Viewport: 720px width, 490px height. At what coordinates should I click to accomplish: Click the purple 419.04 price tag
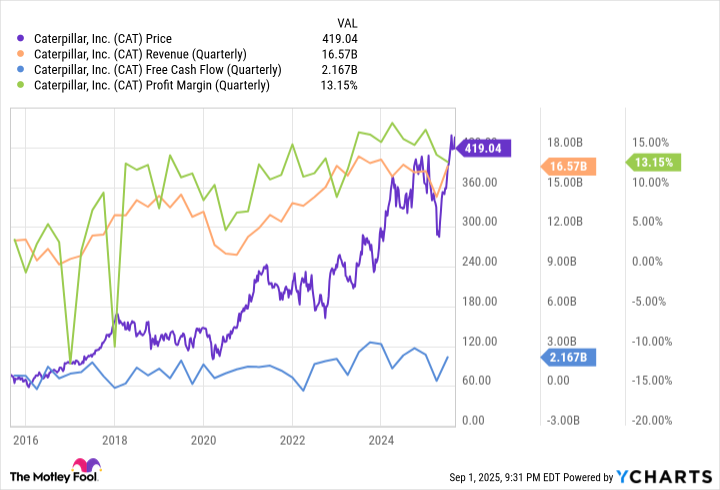coord(484,148)
